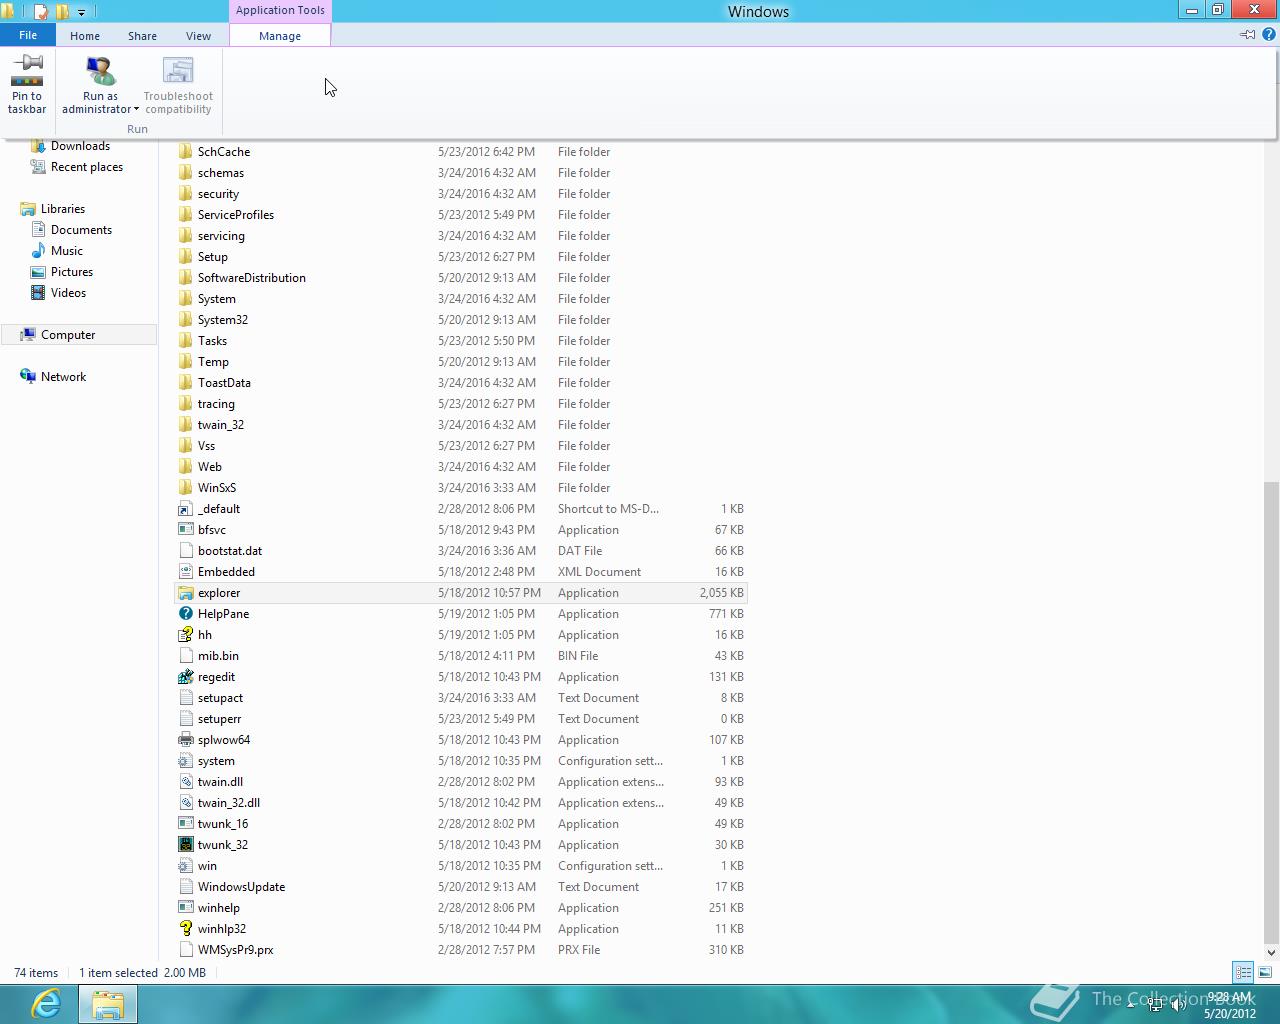Click the Pin to taskbar icon

[x=27, y=71]
